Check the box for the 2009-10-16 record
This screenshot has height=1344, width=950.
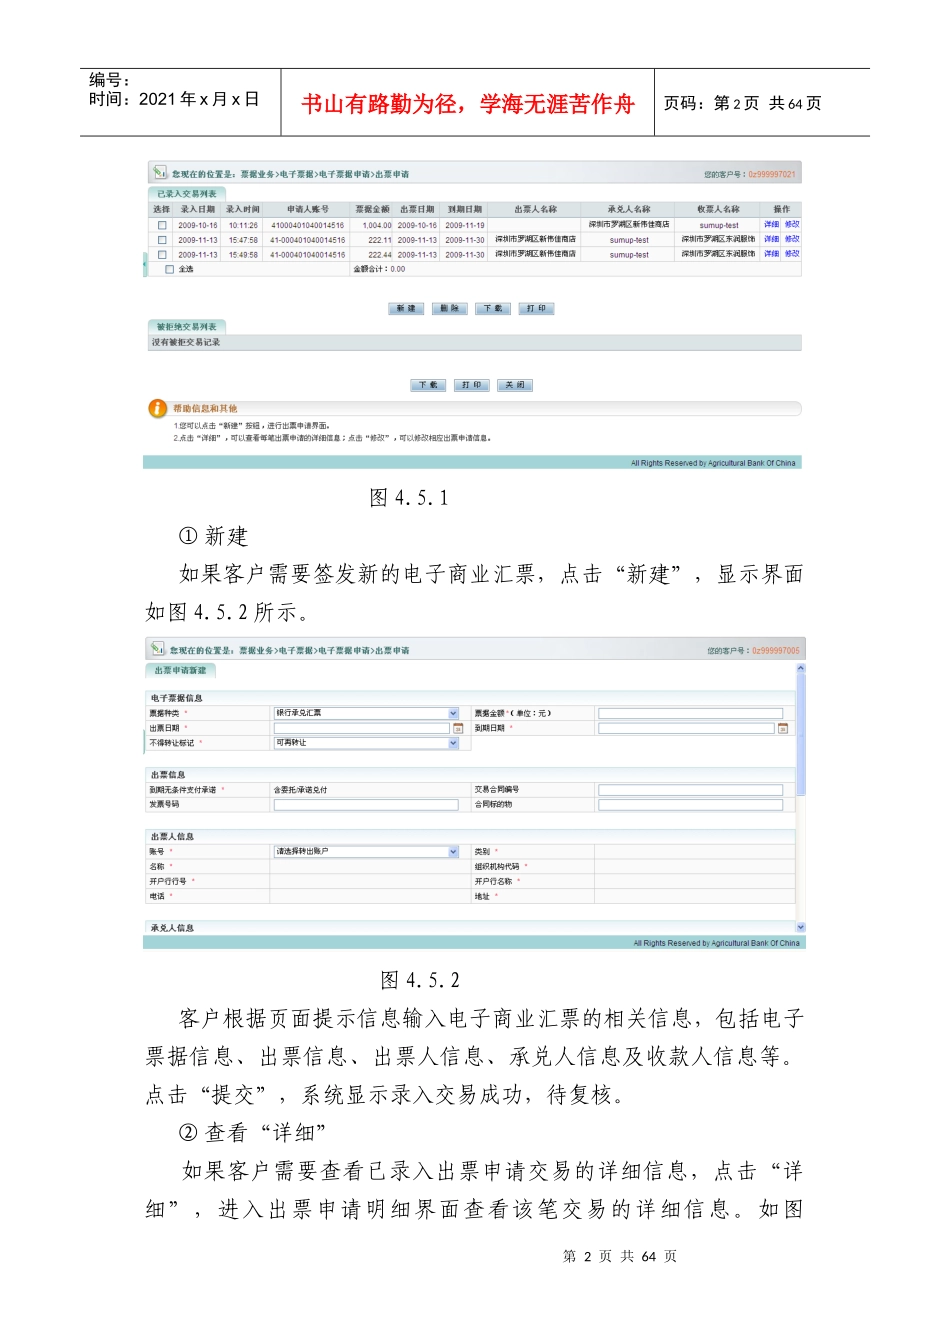(x=162, y=225)
